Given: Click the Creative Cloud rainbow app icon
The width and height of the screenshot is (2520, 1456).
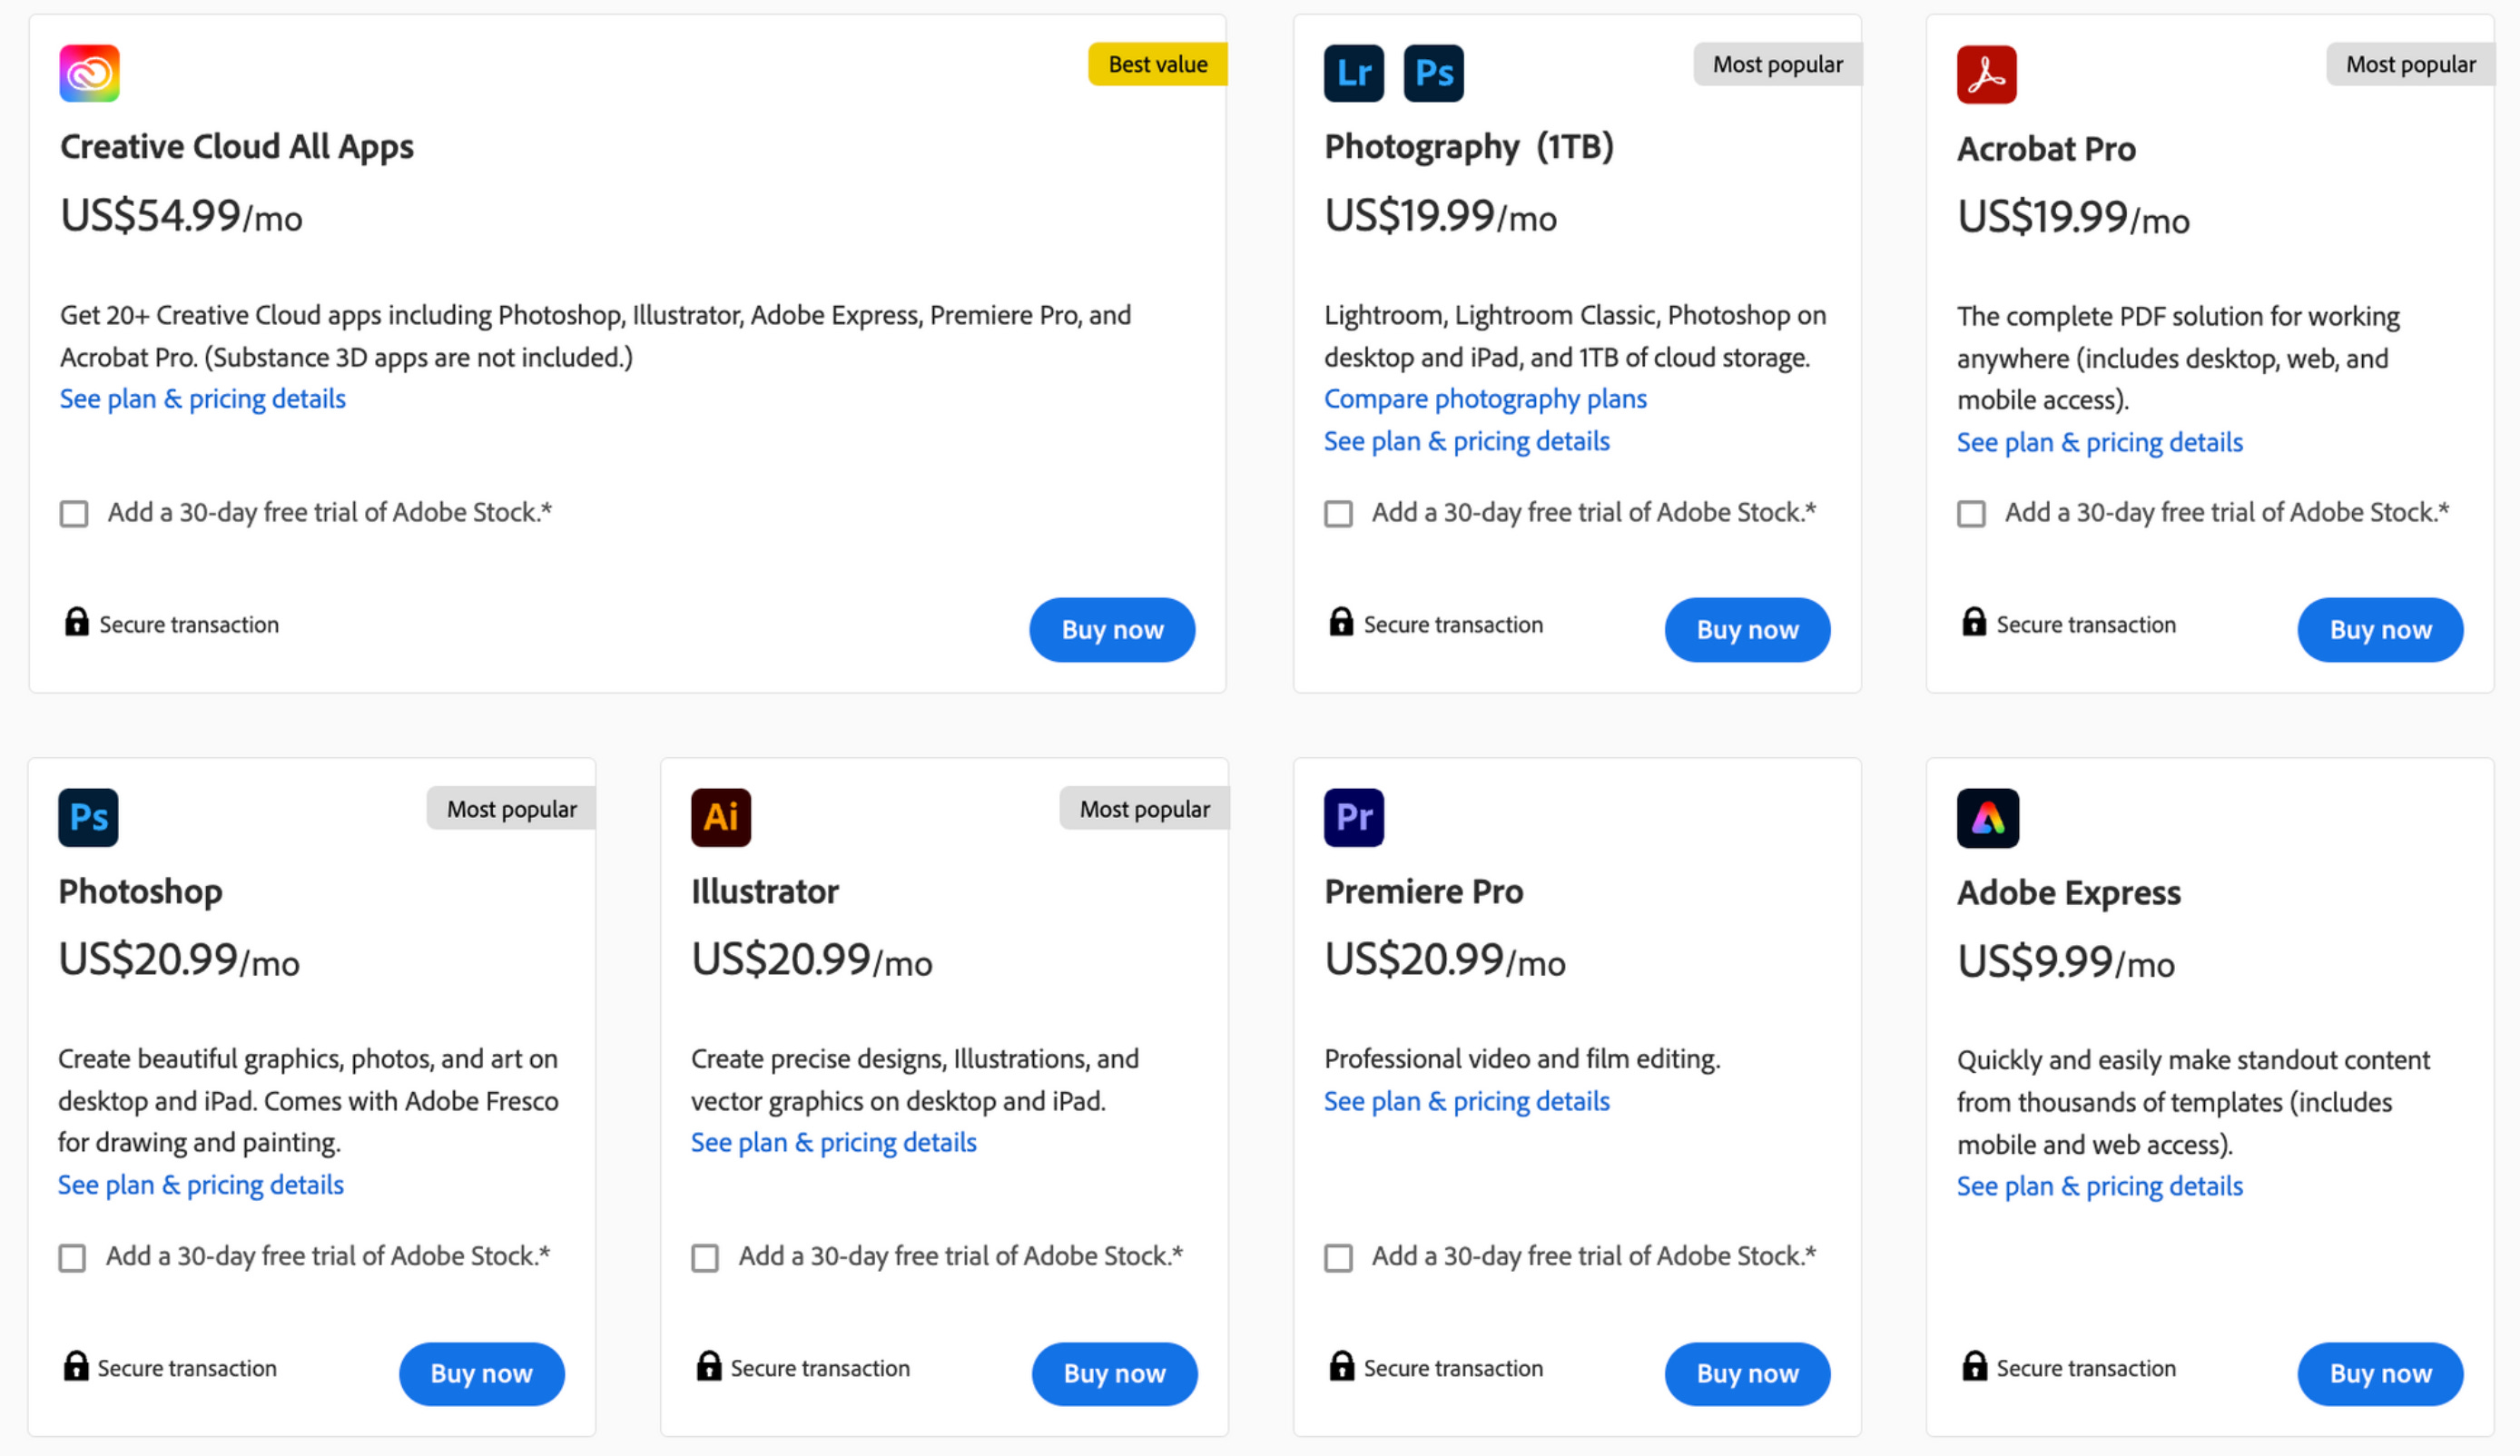Looking at the screenshot, I should 89,73.
